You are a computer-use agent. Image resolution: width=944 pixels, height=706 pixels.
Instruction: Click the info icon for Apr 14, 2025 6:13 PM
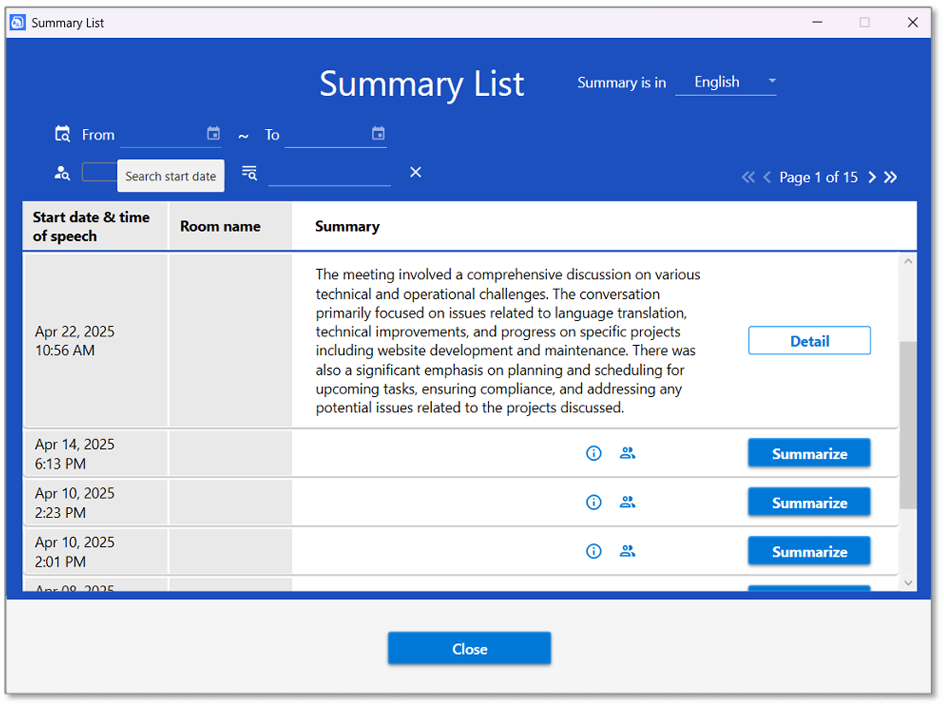click(594, 453)
